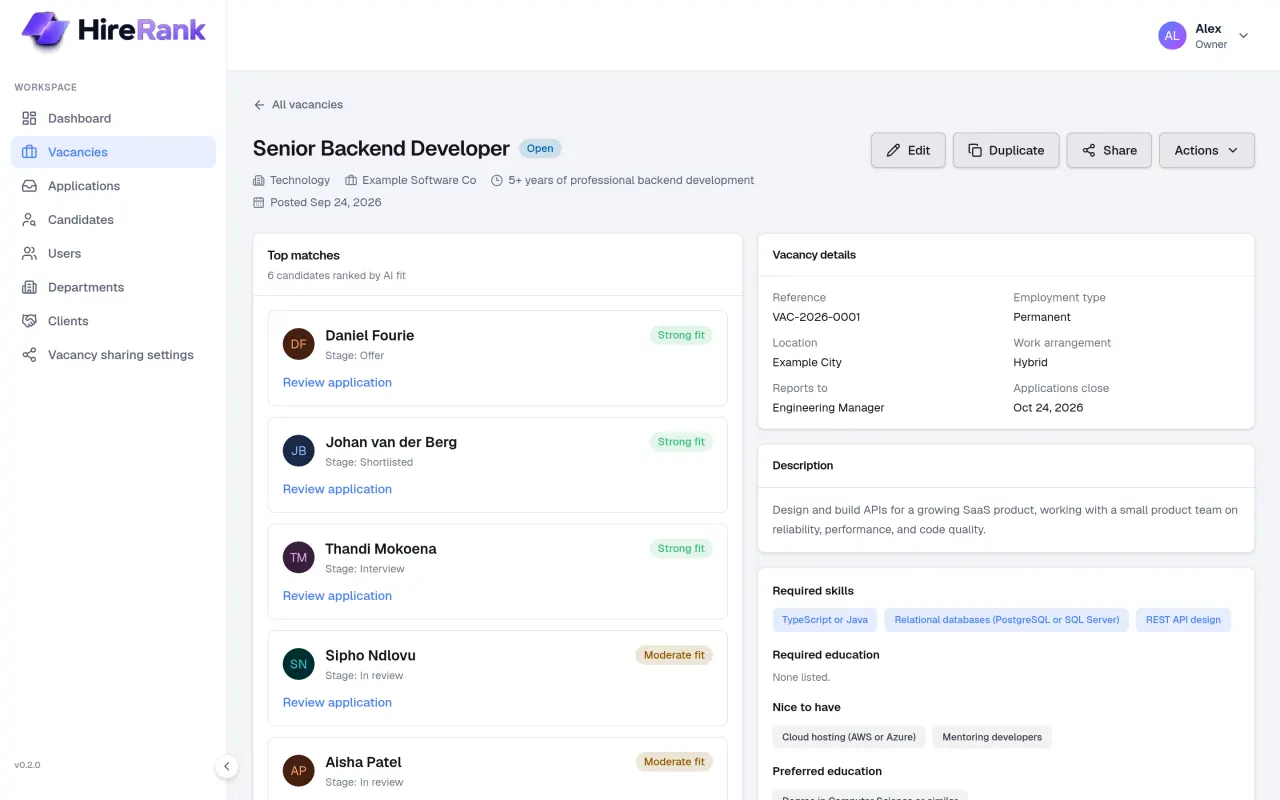The height and width of the screenshot is (800, 1280).
Task: Click the Departments building icon
Action: [x=29, y=287]
